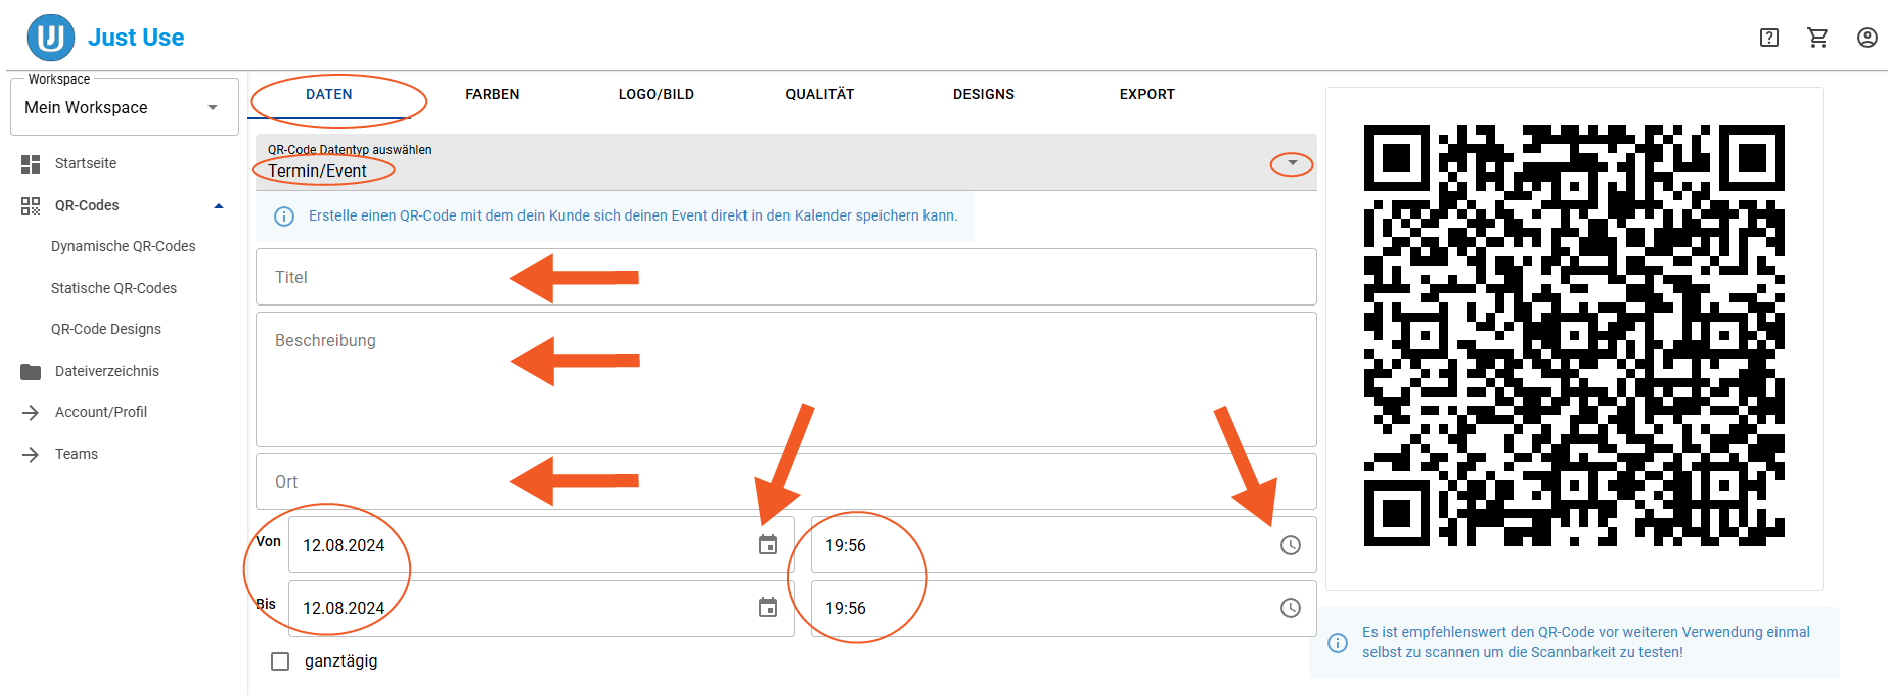Click the Startseite dashboard icon
Viewport: 1900px width, 700px height.
(x=31, y=164)
